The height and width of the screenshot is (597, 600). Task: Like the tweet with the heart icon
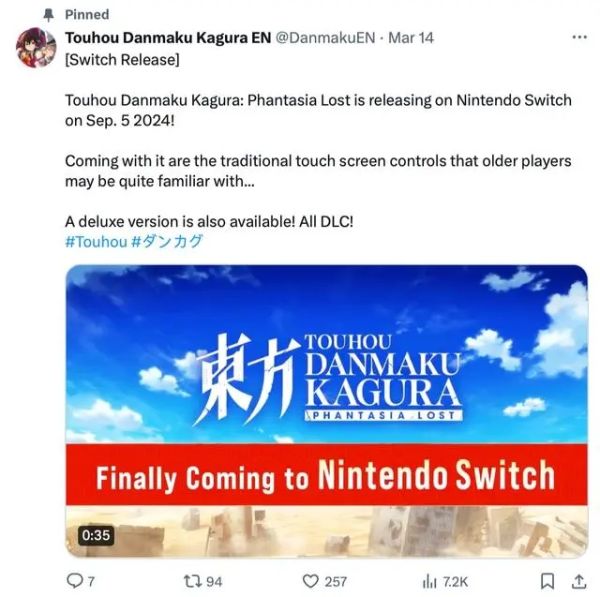[310, 581]
